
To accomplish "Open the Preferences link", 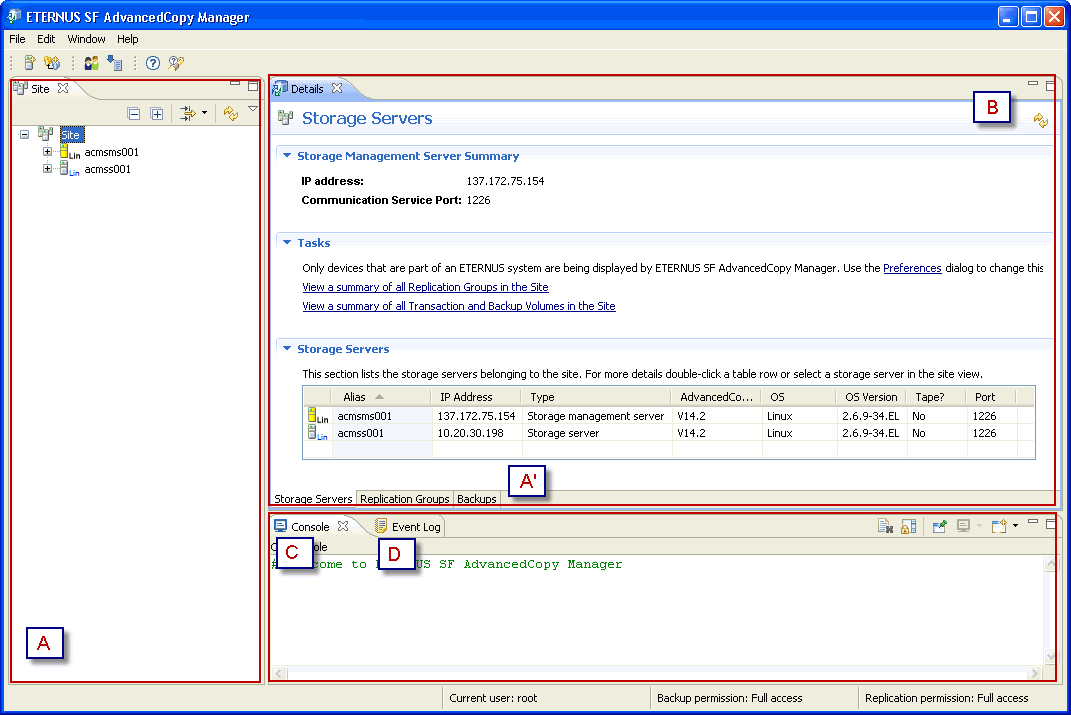I will coord(912,268).
